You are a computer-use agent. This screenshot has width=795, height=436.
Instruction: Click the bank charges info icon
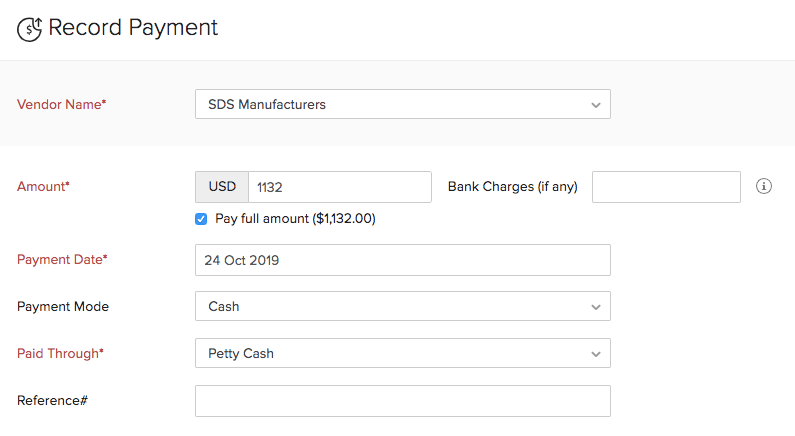point(764,186)
